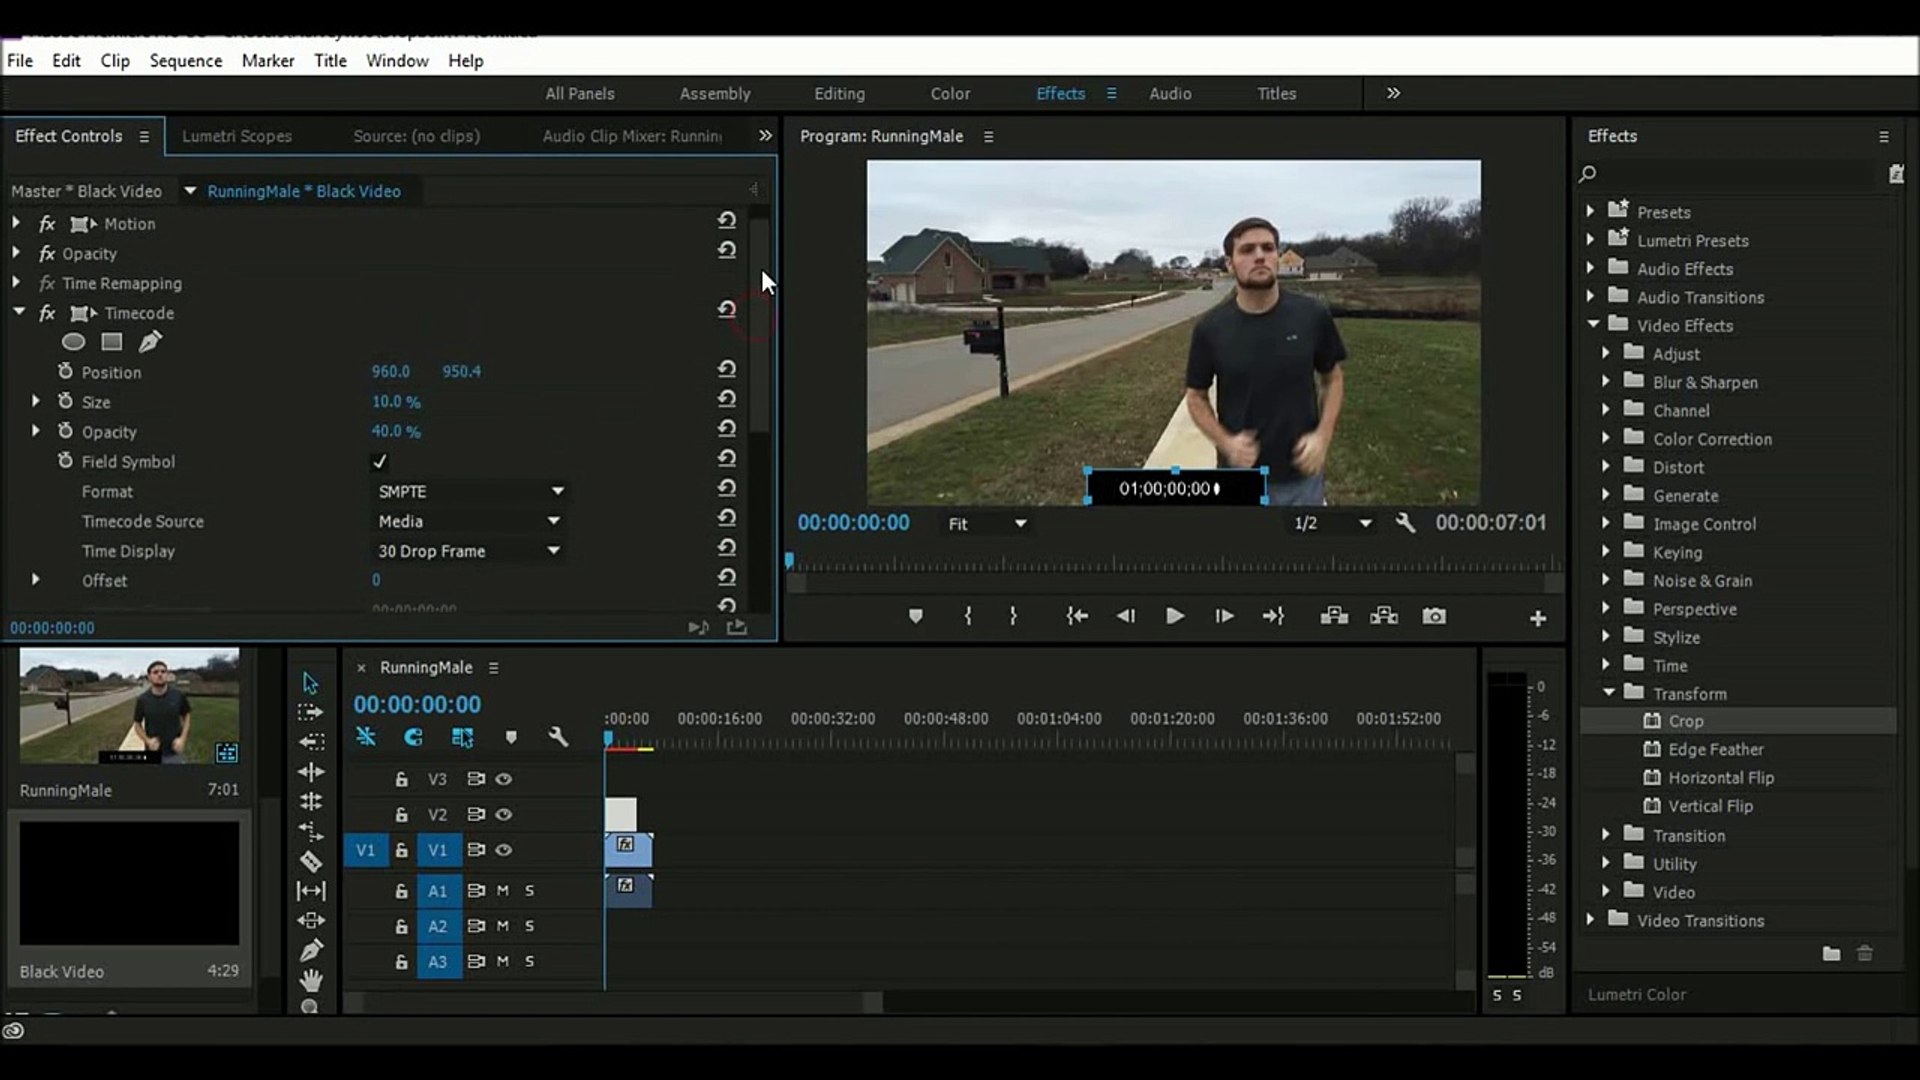This screenshot has width=1920, height=1080.
Task: Click the Export Frame camera icon
Action: tap(1434, 616)
